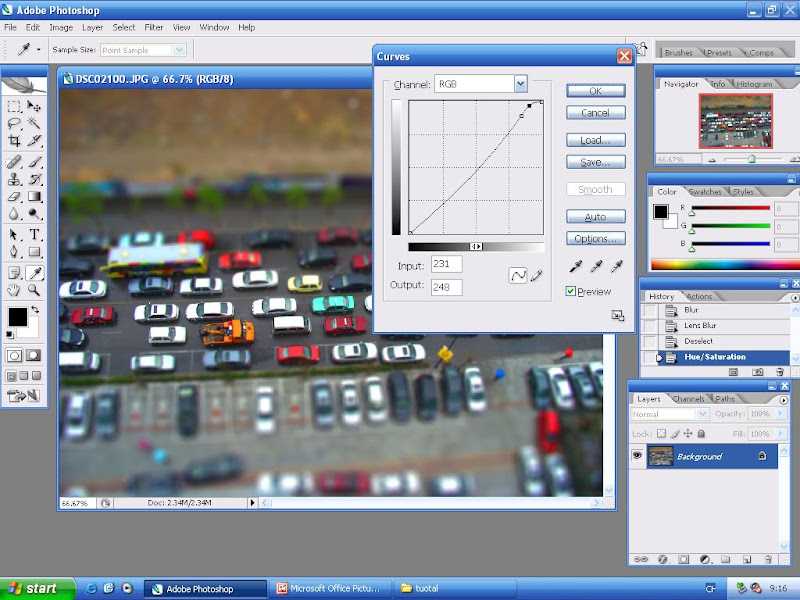This screenshot has width=800, height=600.
Task: Pick the Magic Wand tool
Action: click(35, 123)
